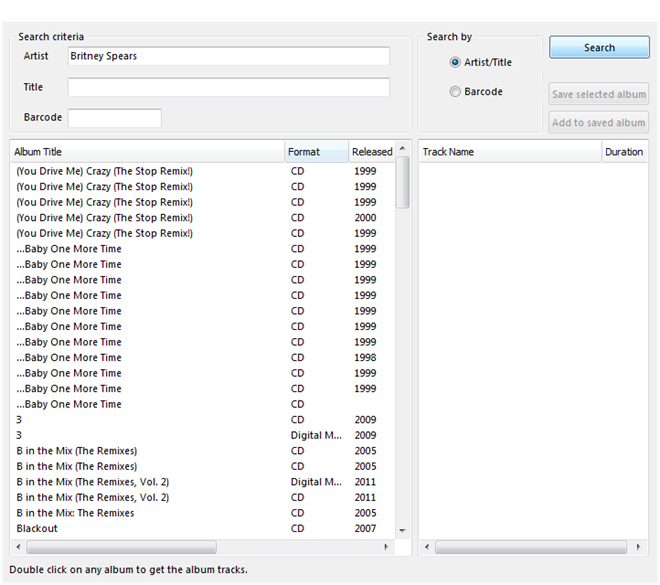This screenshot has width=660, height=585.
Task: Click the CD format cell in Blackout row
Action: tap(297, 528)
